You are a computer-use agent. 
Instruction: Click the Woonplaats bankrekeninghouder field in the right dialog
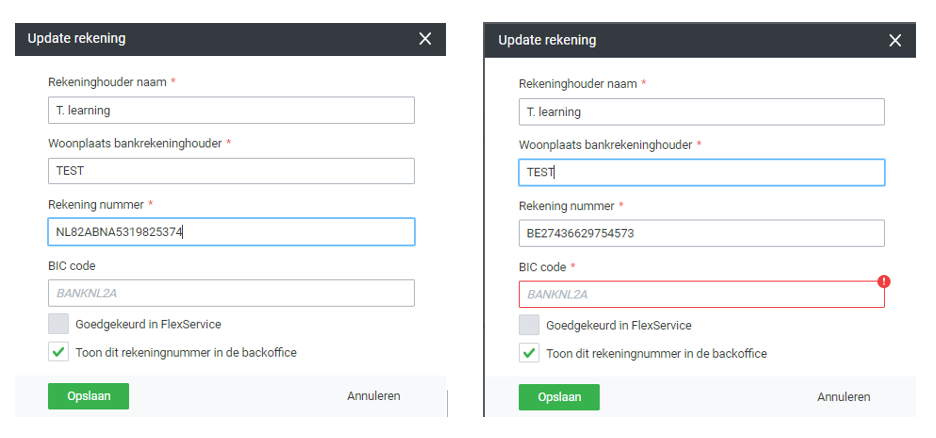coord(701,172)
